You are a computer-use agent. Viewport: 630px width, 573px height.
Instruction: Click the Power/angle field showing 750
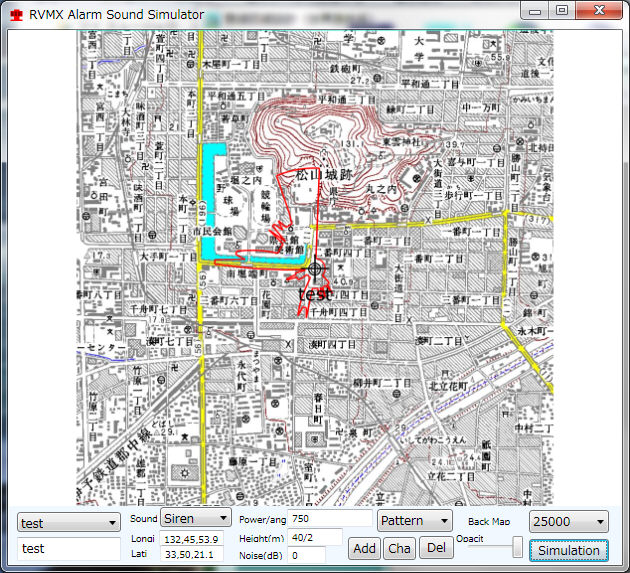pos(329,519)
